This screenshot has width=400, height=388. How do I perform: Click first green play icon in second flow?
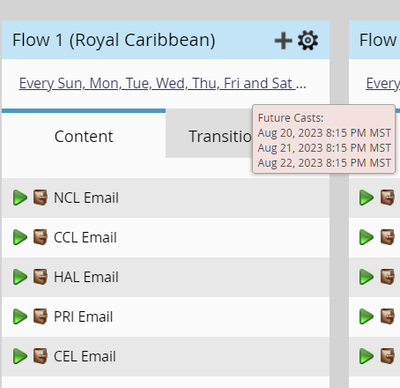coord(366,198)
